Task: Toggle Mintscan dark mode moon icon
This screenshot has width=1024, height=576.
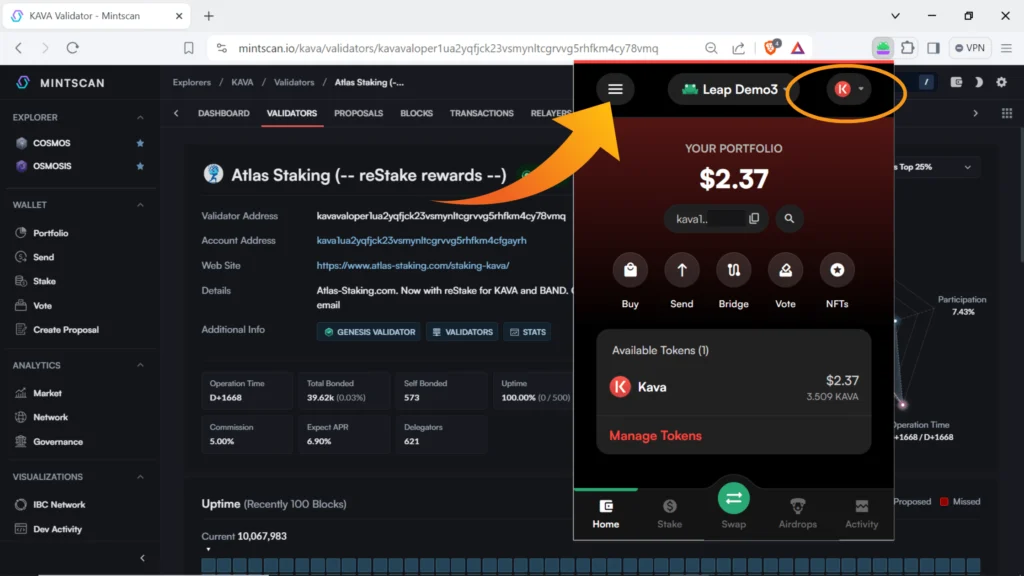Action: [x=978, y=83]
